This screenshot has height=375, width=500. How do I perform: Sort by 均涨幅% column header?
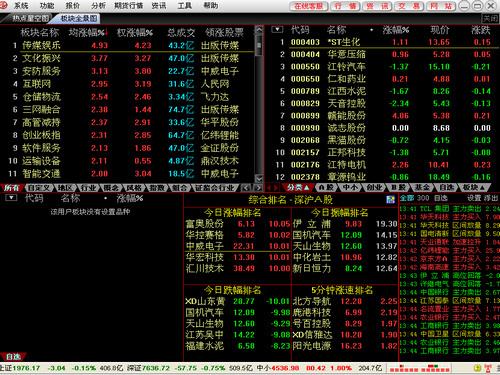tap(89, 33)
